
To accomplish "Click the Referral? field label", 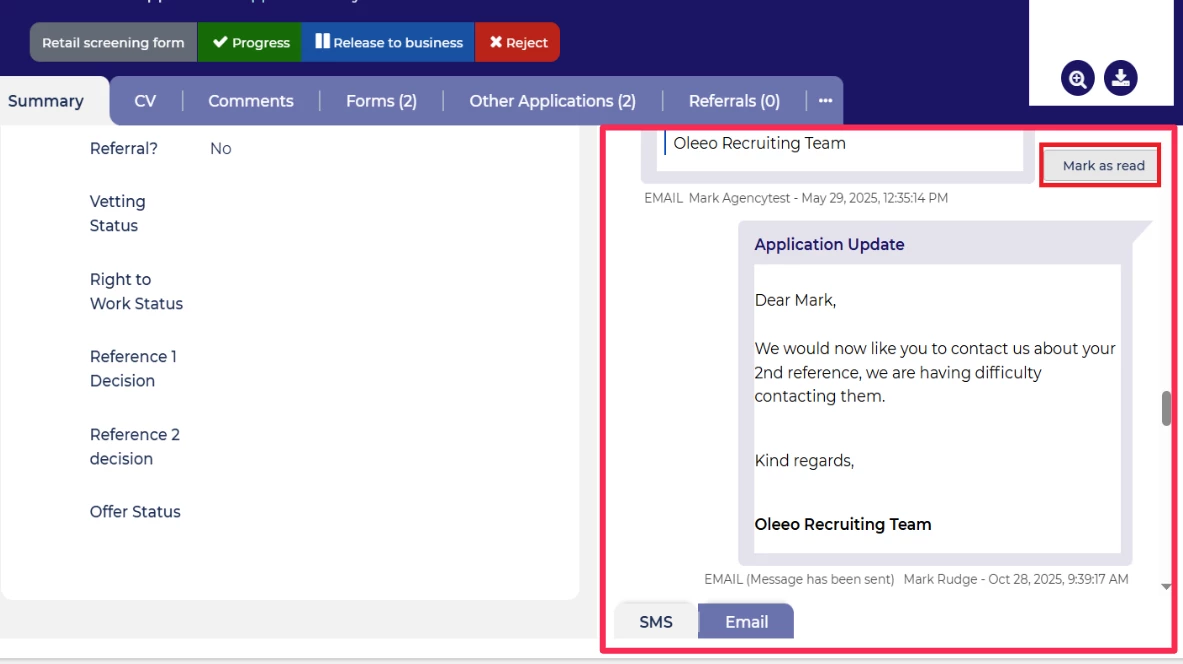I will point(124,149).
